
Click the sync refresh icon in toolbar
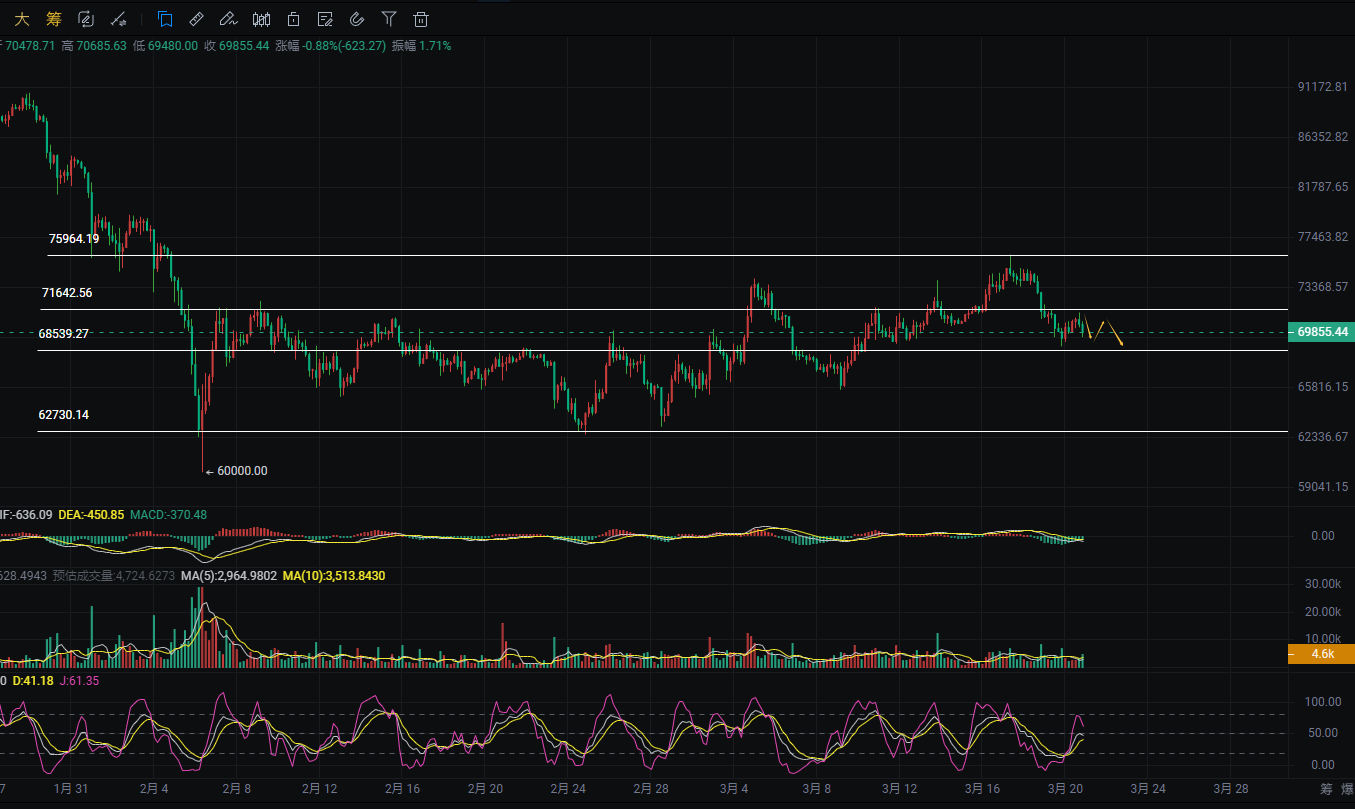point(86,18)
